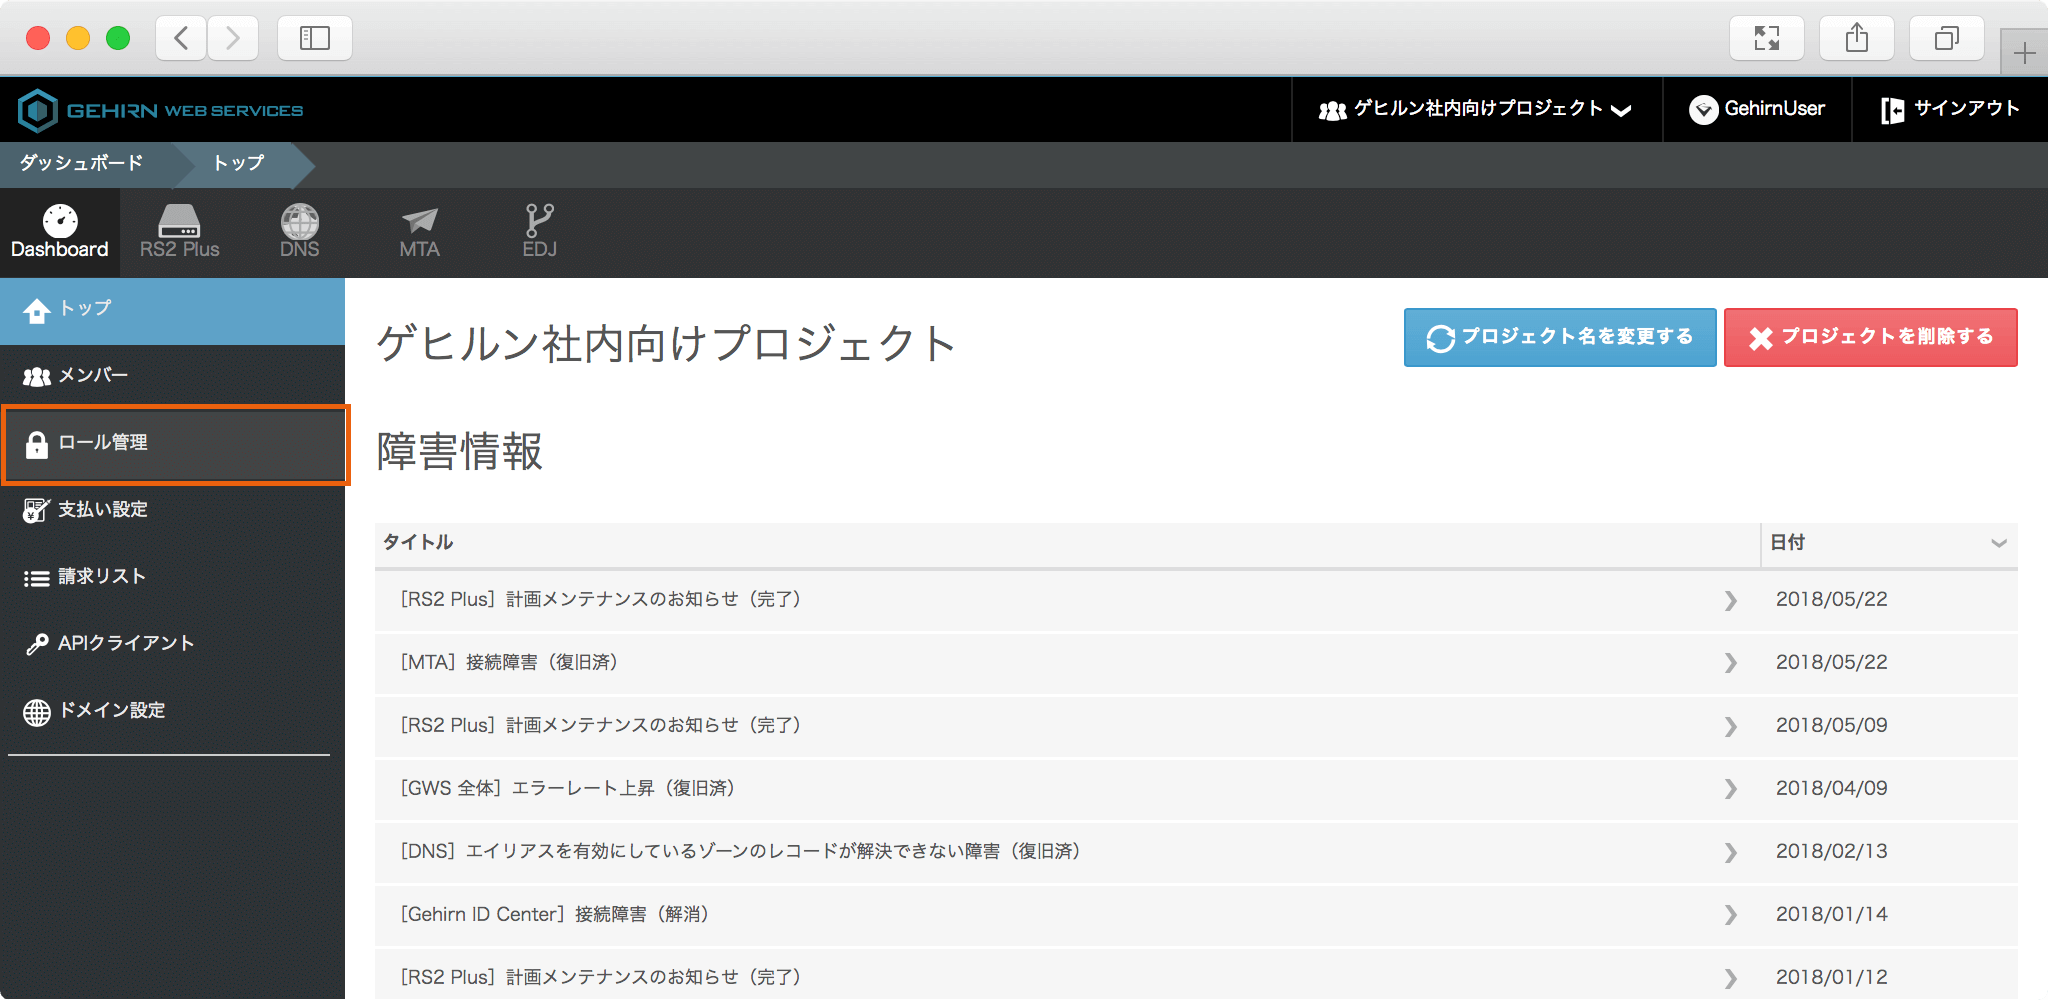The width and height of the screenshot is (2048, 1000).
Task: Click the ダッシュボード breadcrumb
Action: (82, 163)
